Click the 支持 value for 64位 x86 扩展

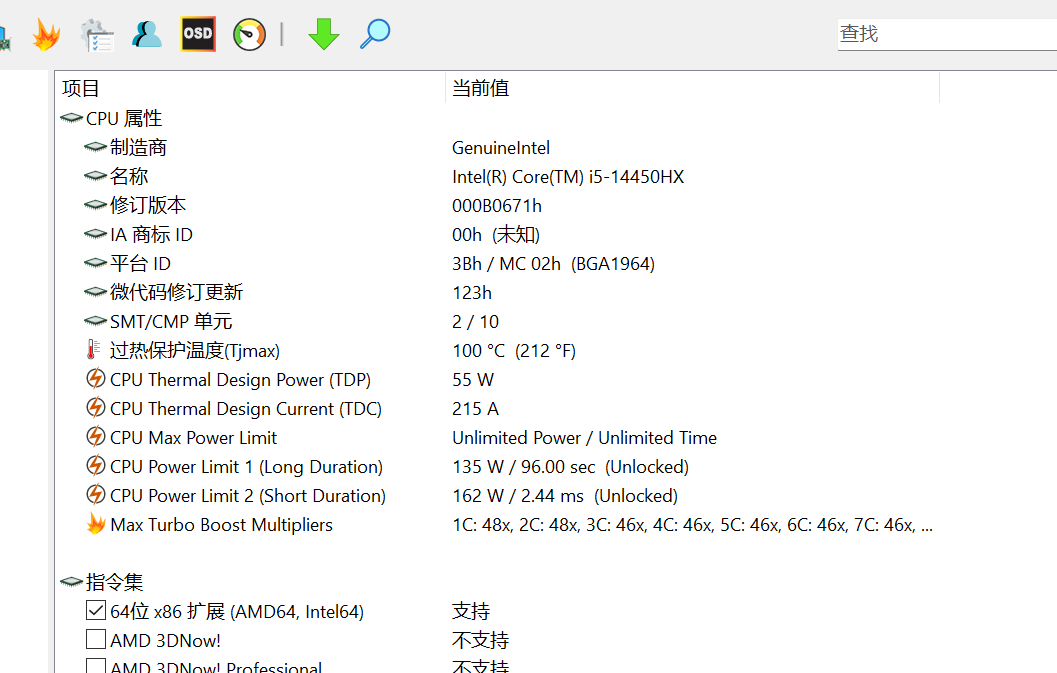471,611
